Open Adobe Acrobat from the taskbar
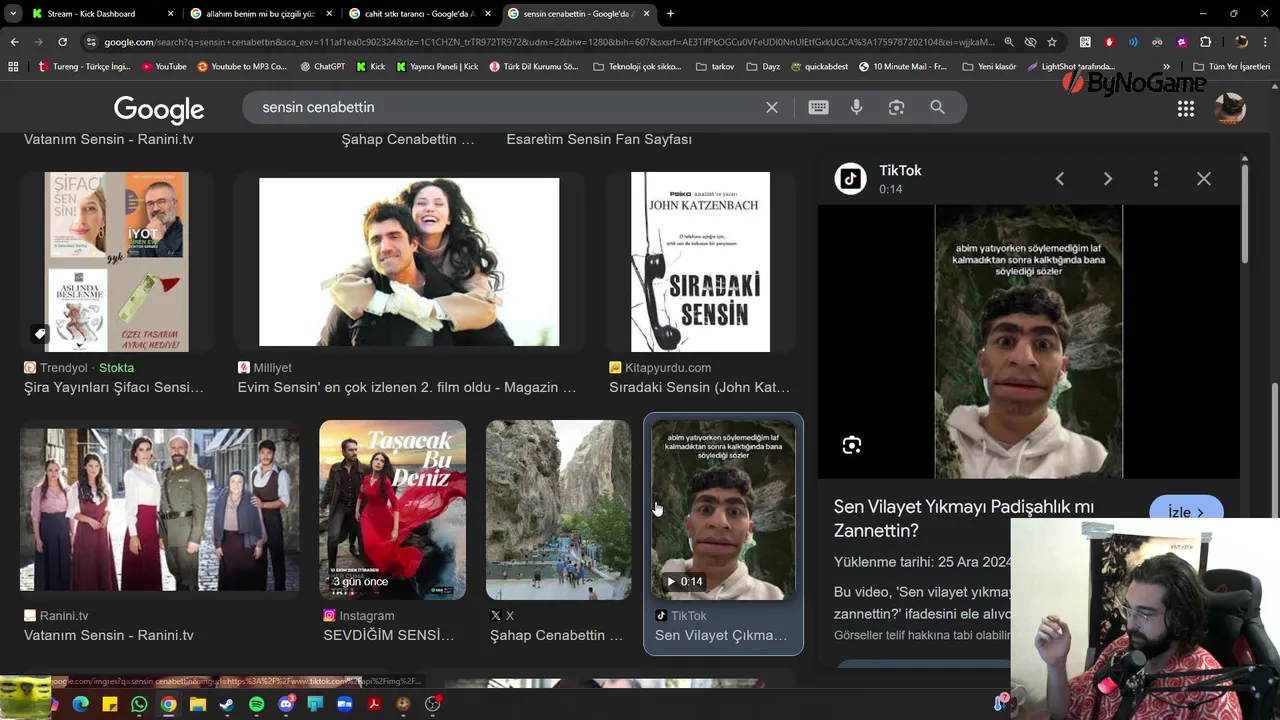1280x720 pixels. pyautogui.click(x=373, y=705)
